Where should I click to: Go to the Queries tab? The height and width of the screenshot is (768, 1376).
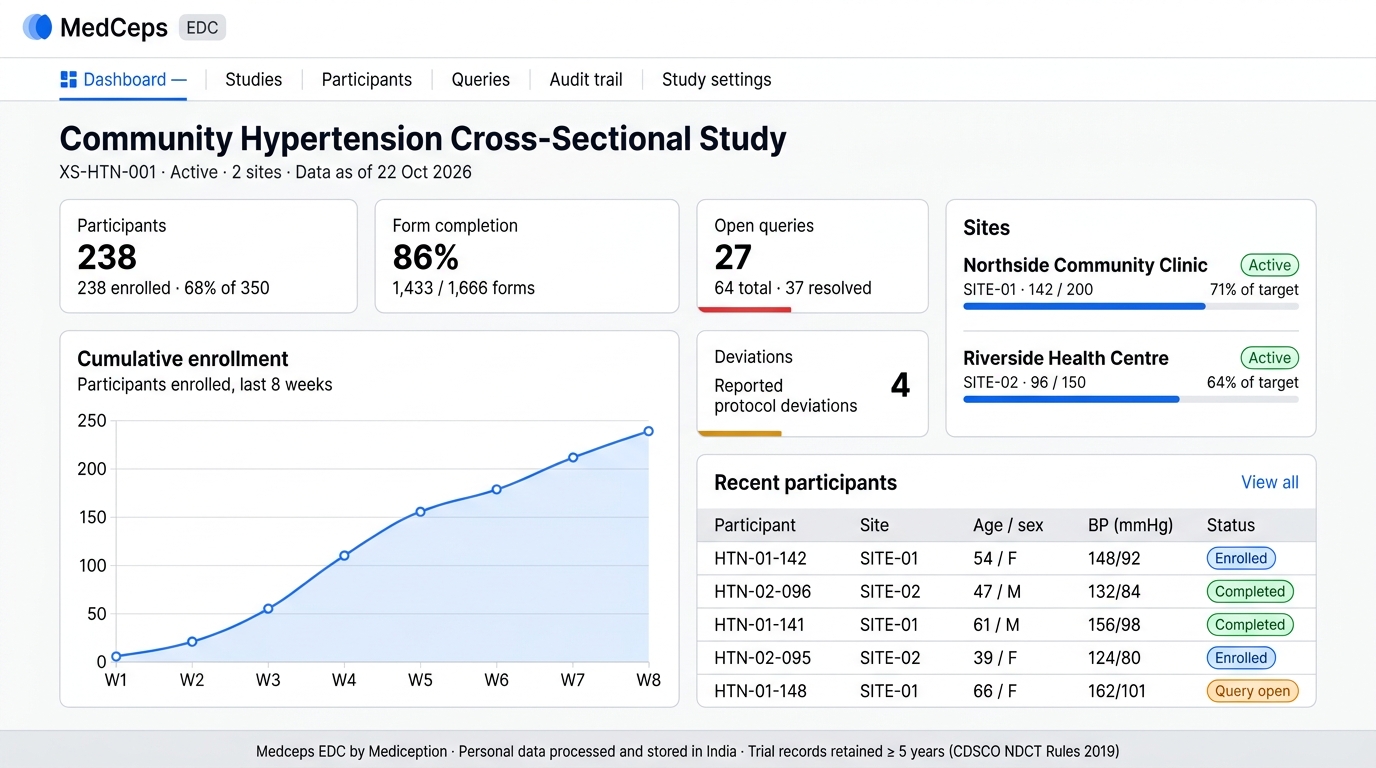(480, 79)
